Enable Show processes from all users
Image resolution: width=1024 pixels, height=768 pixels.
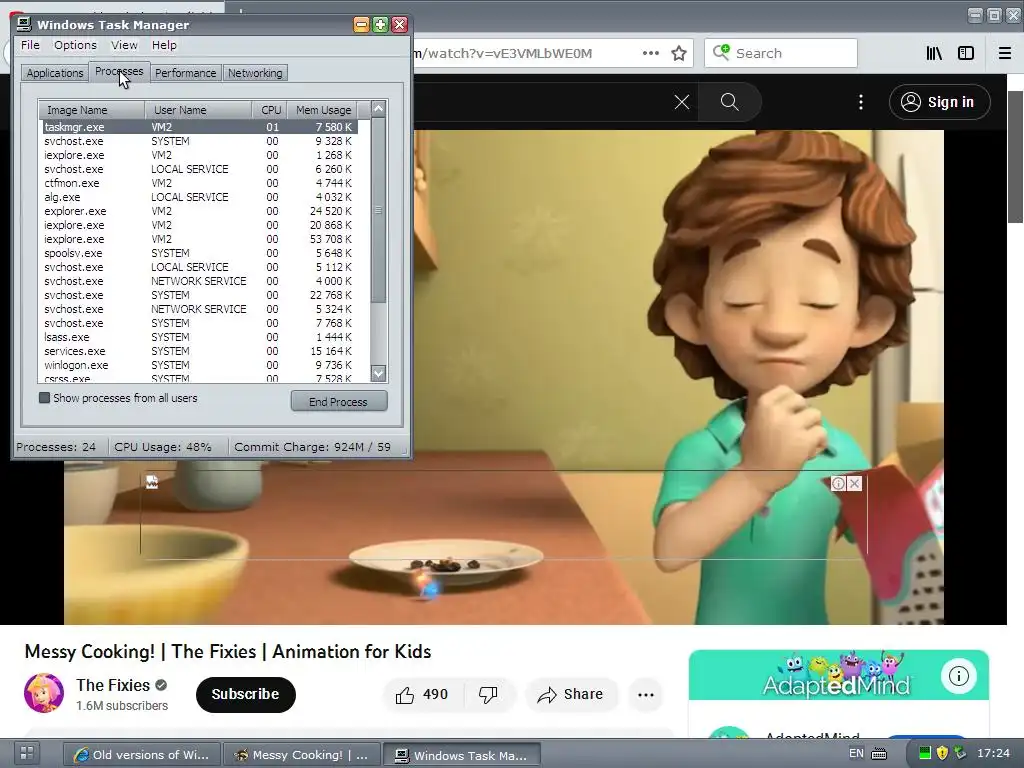click(x=44, y=398)
